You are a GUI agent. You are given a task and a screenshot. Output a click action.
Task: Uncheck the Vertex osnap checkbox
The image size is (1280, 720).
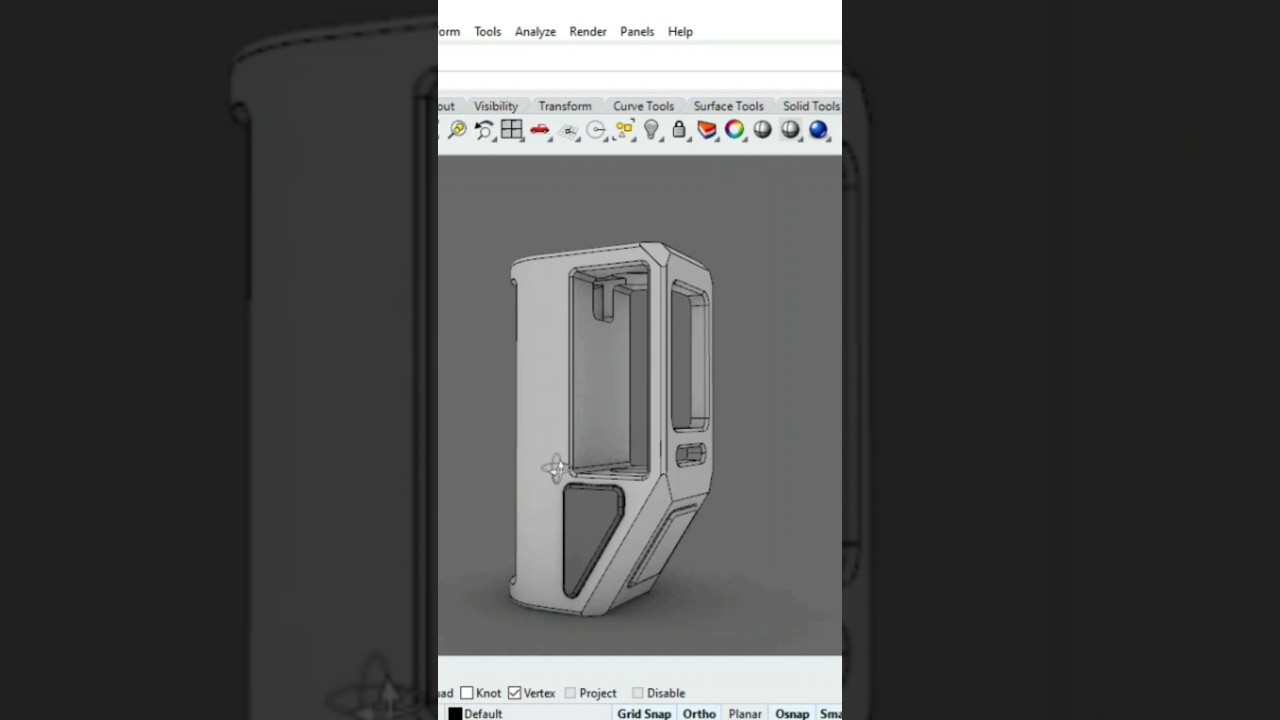(x=514, y=693)
